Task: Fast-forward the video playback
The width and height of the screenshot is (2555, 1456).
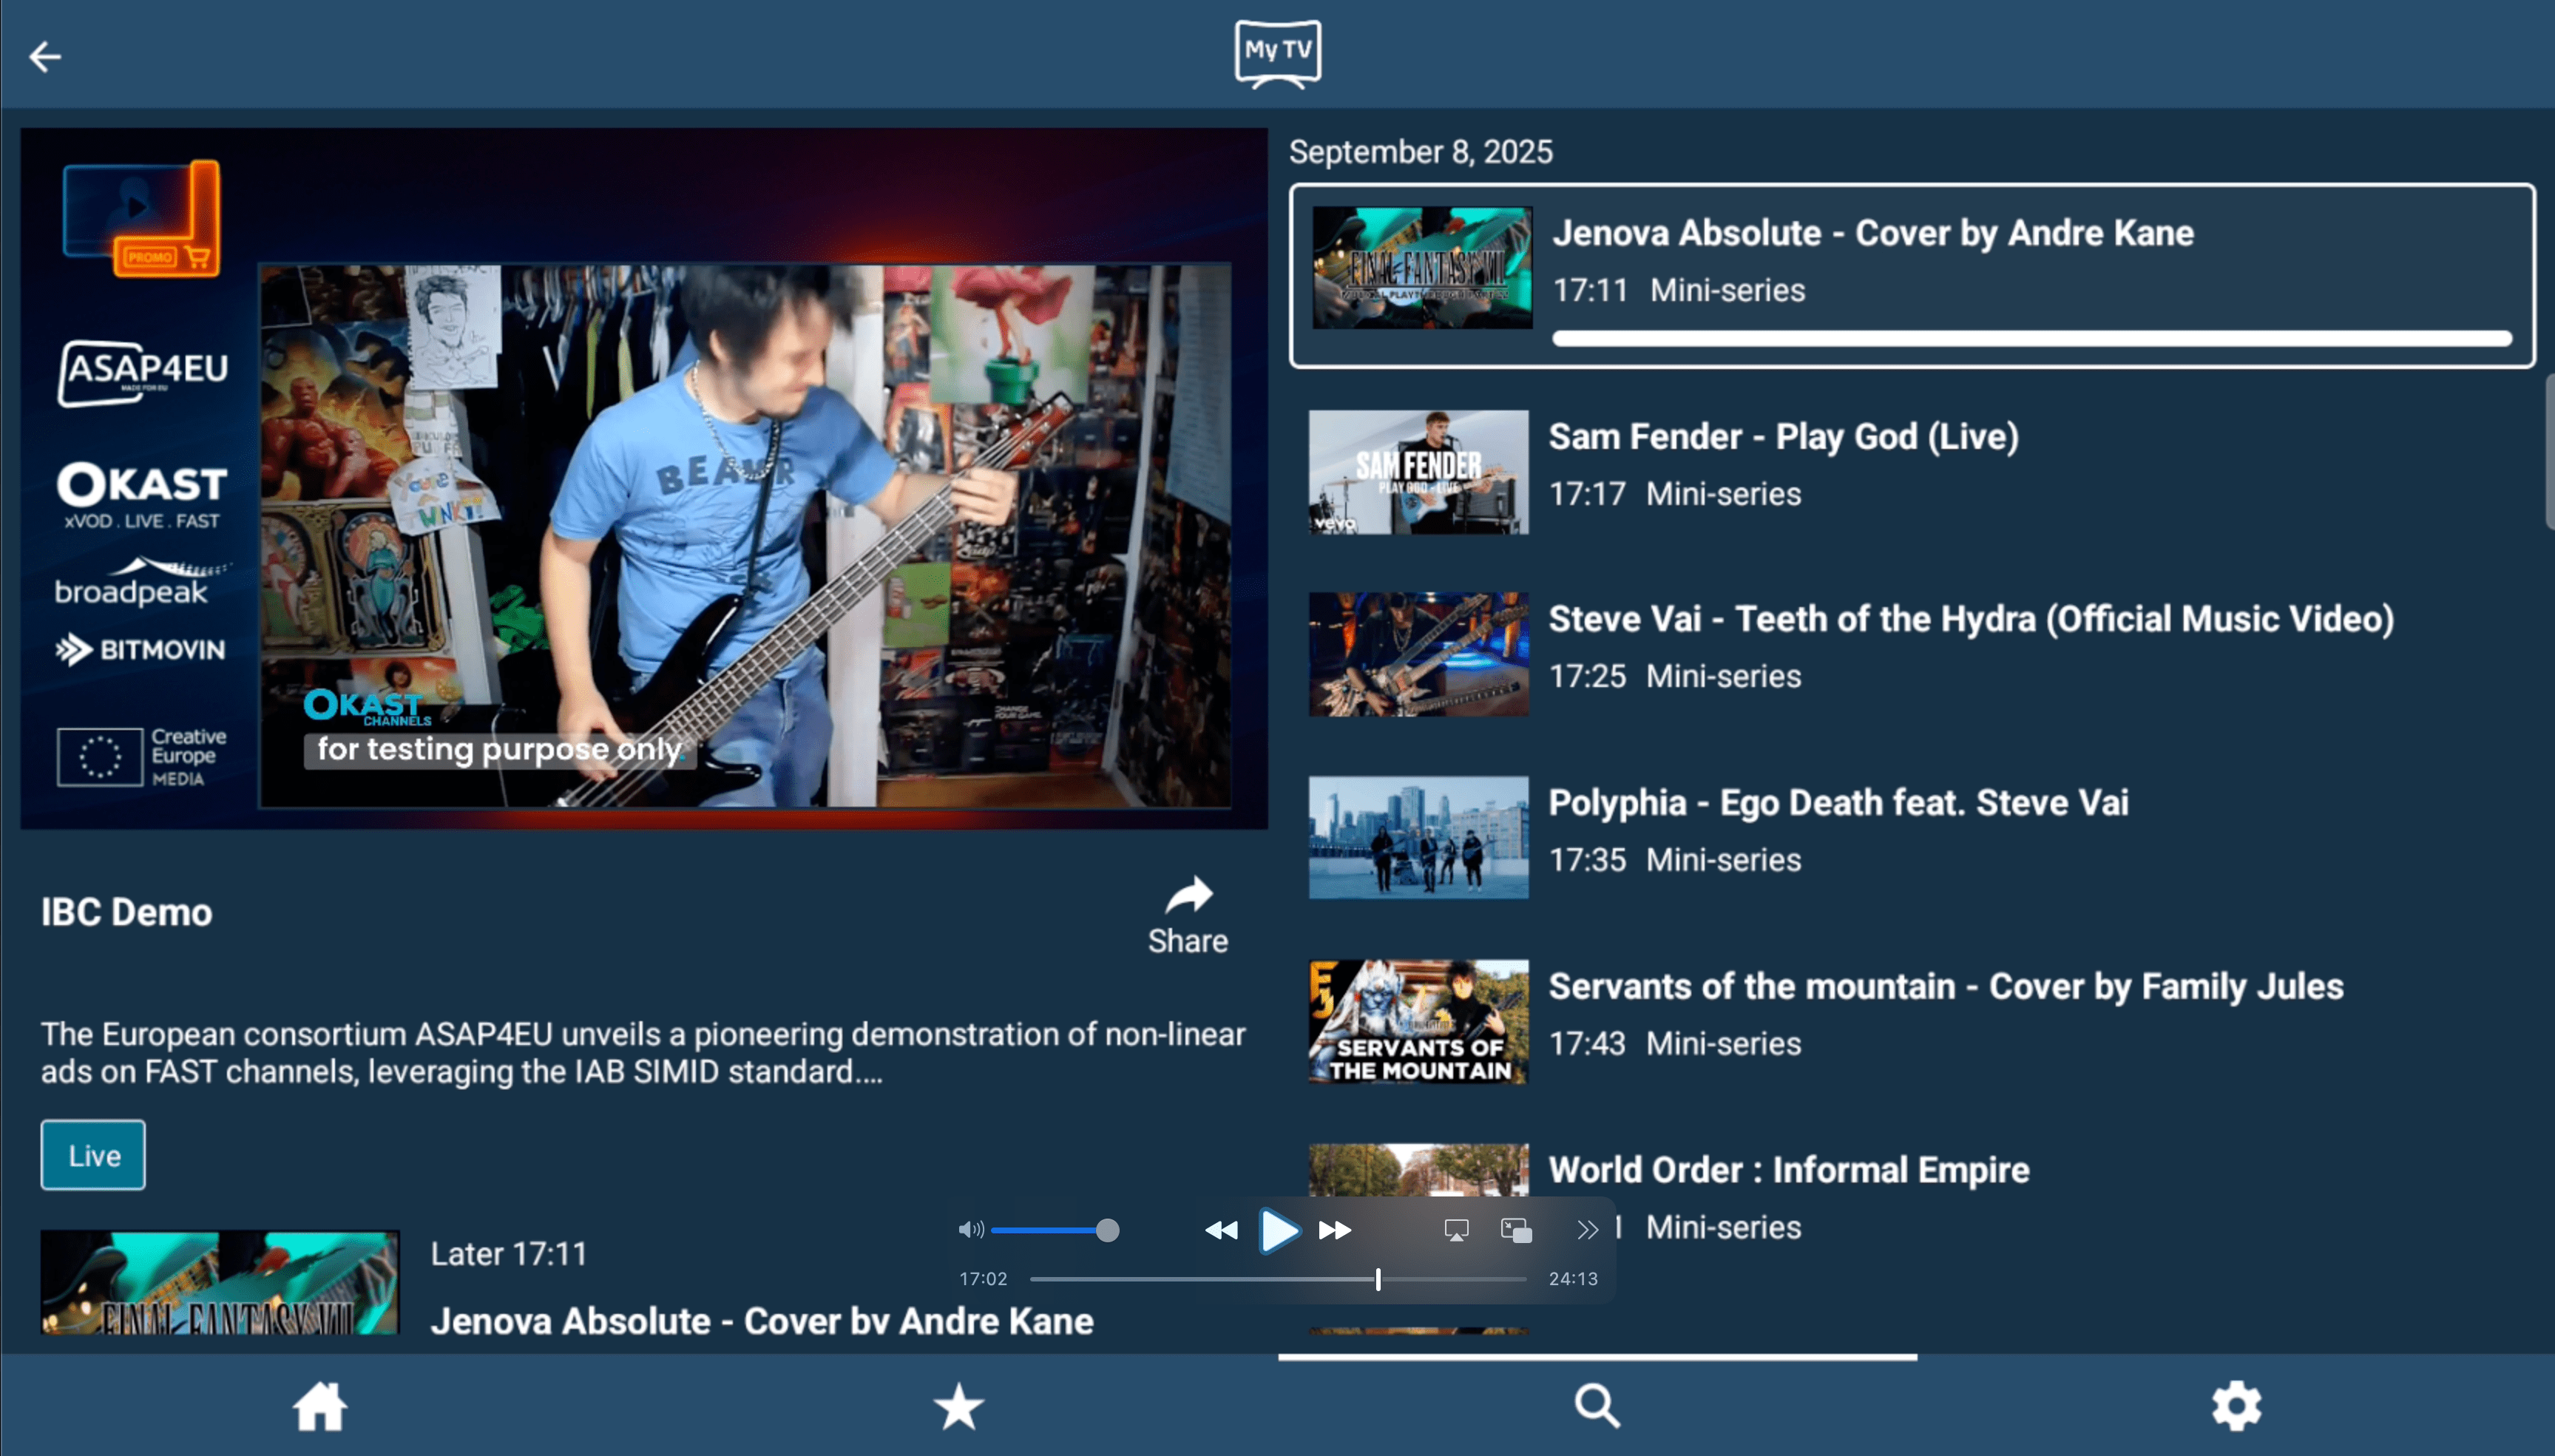Action: 1335,1230
